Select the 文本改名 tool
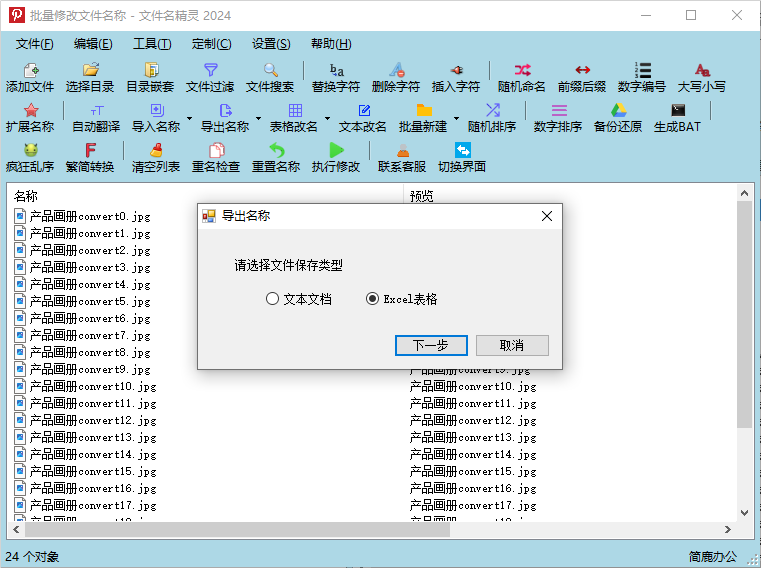The image size is (761, 568). [x=363, y=118]
